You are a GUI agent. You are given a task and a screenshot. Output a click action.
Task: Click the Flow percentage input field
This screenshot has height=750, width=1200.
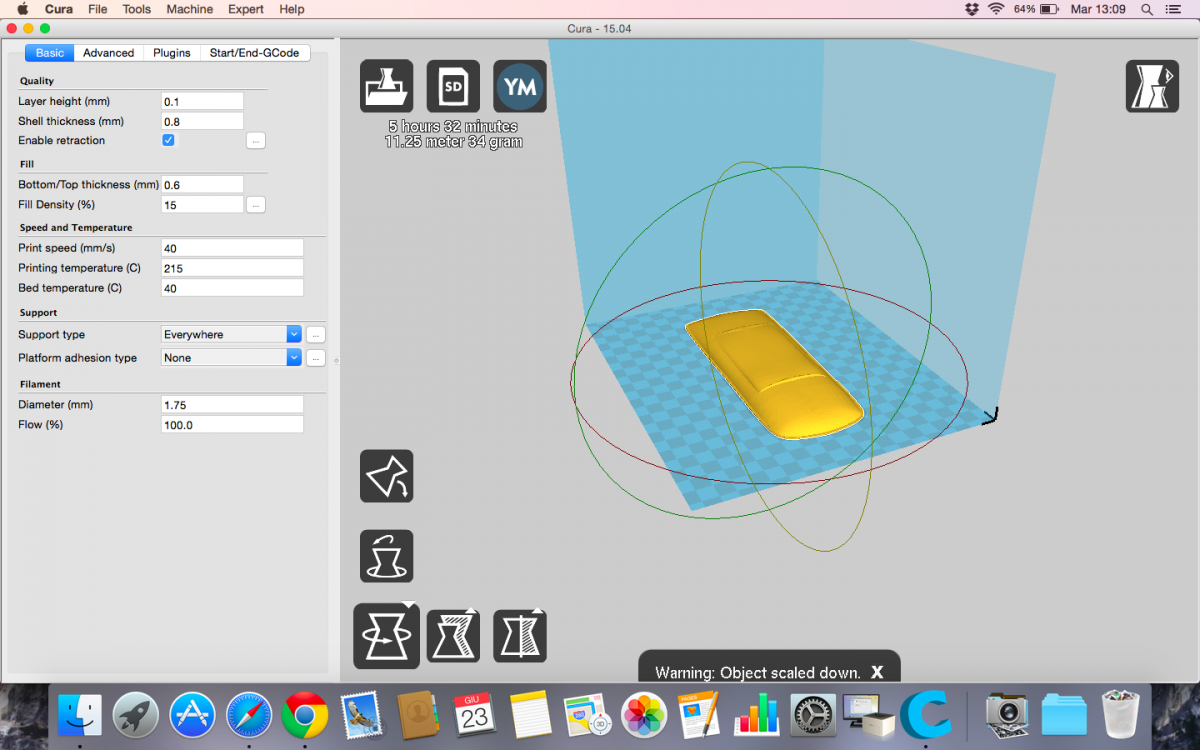pos(232,425)
